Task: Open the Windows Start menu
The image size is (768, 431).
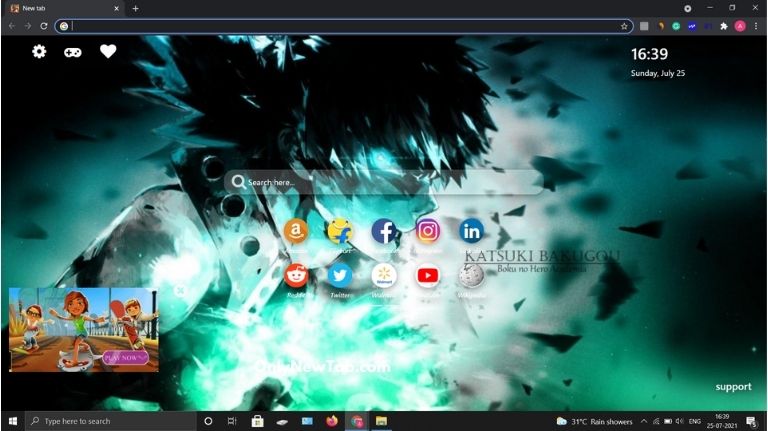Action: 13,421
